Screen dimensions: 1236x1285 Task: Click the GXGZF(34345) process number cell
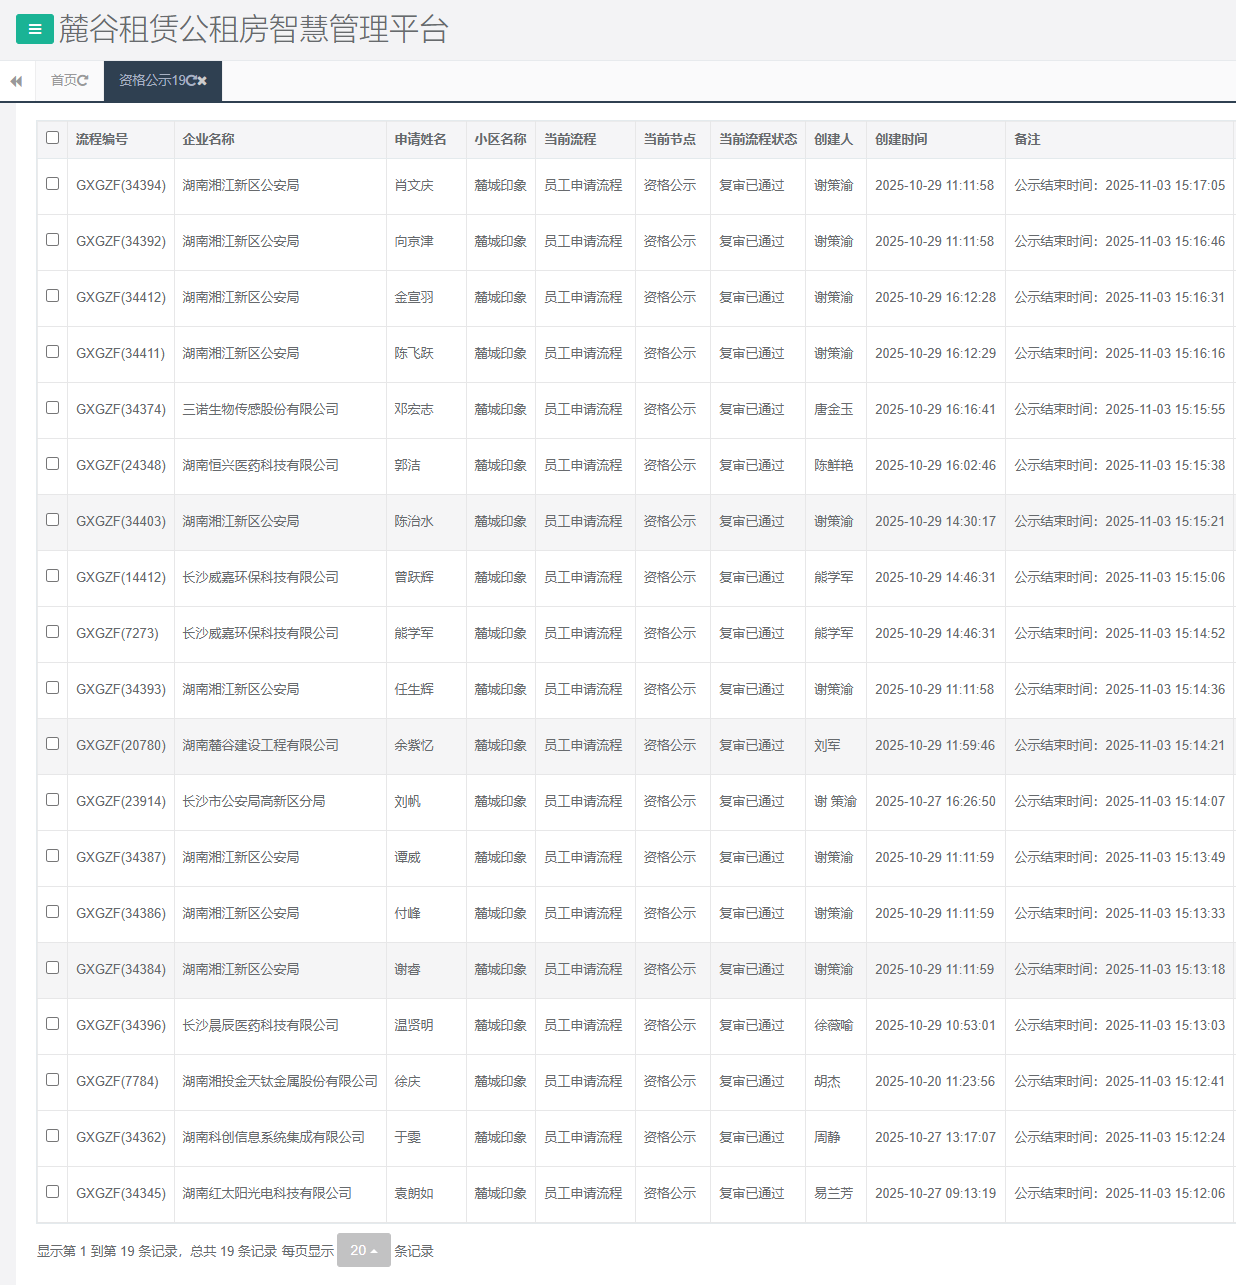[121, 1193]
